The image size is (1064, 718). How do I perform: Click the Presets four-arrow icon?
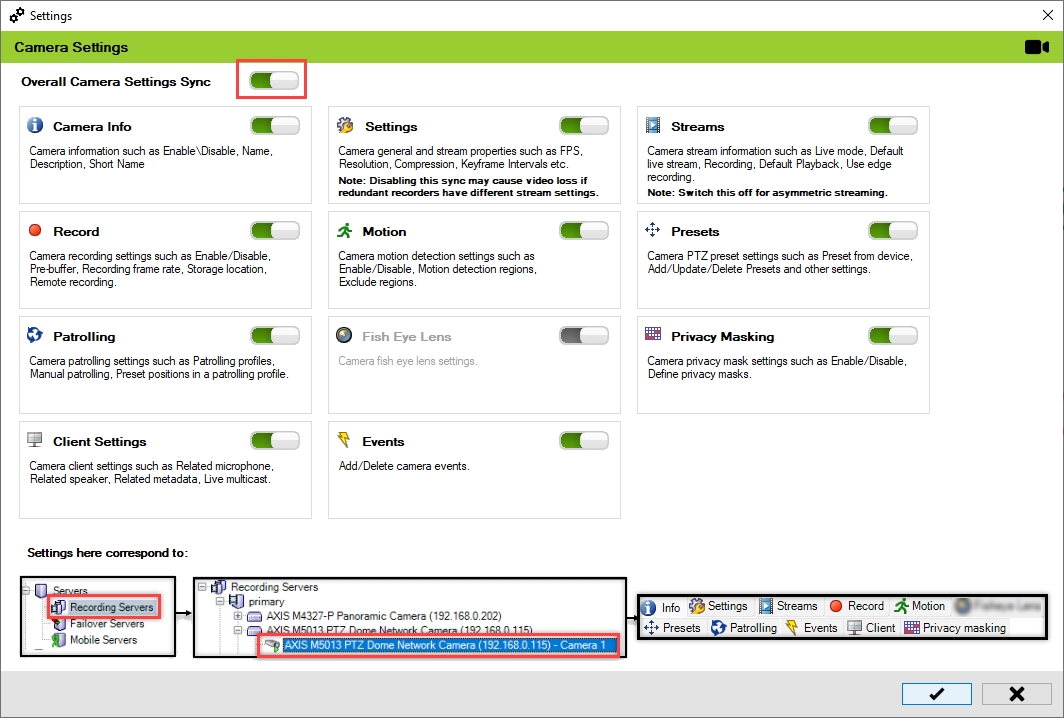[653, 231]
